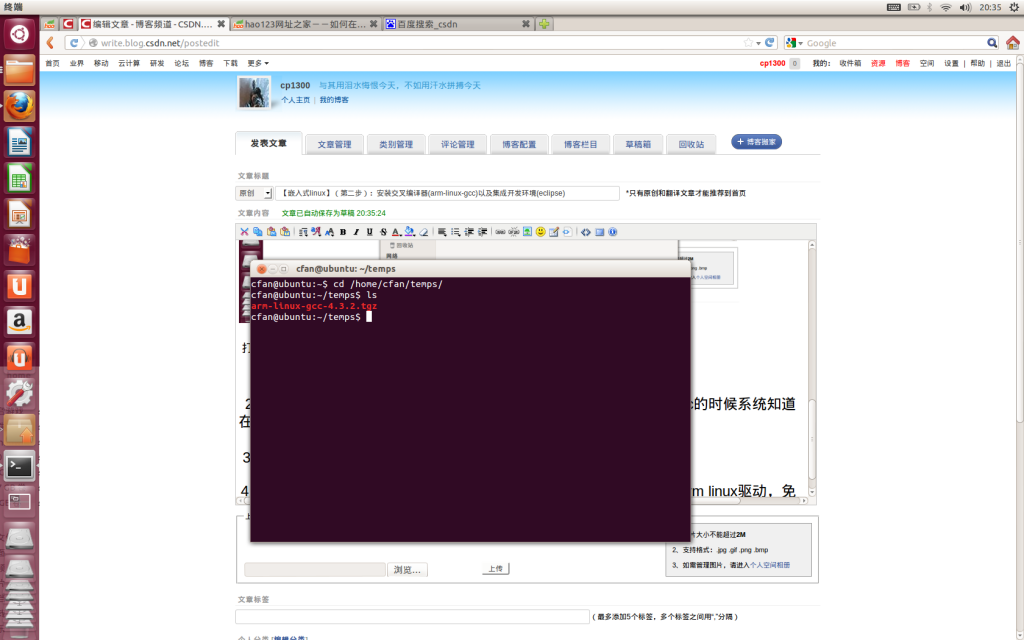1024x640 pixels.
Task: Click the cp1300 profile avatar thumbnail
Action: click(x=253, y=92)
